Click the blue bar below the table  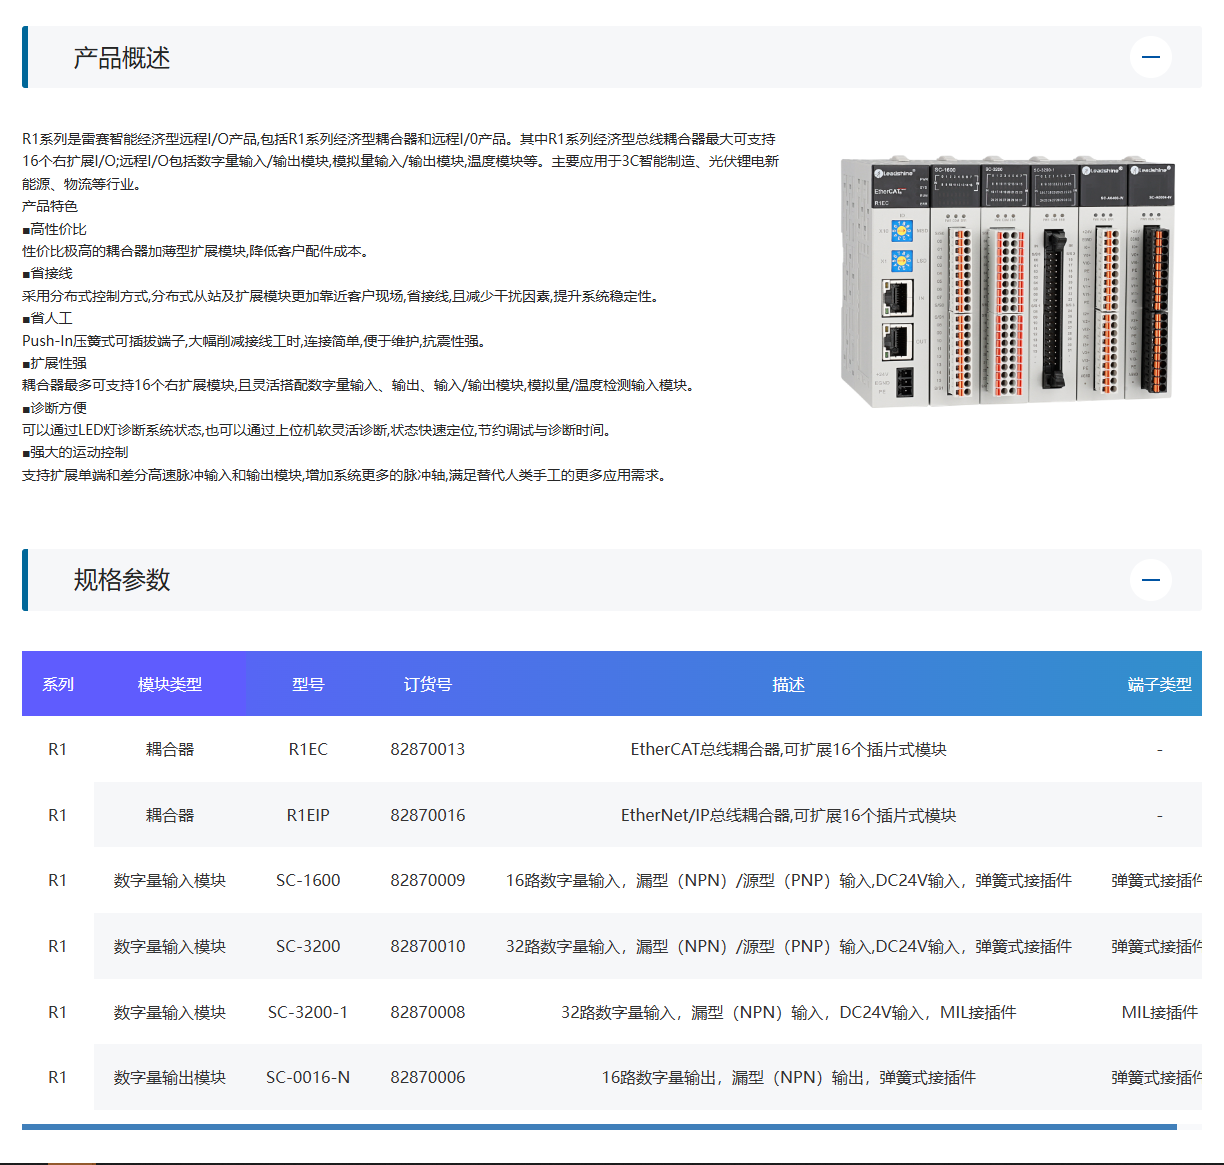(x=612, y=1126)
